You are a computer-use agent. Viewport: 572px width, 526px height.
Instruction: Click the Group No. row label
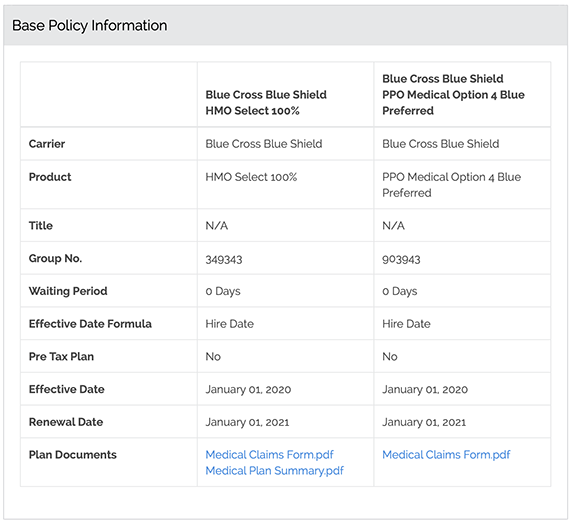(x=55, y=258)
